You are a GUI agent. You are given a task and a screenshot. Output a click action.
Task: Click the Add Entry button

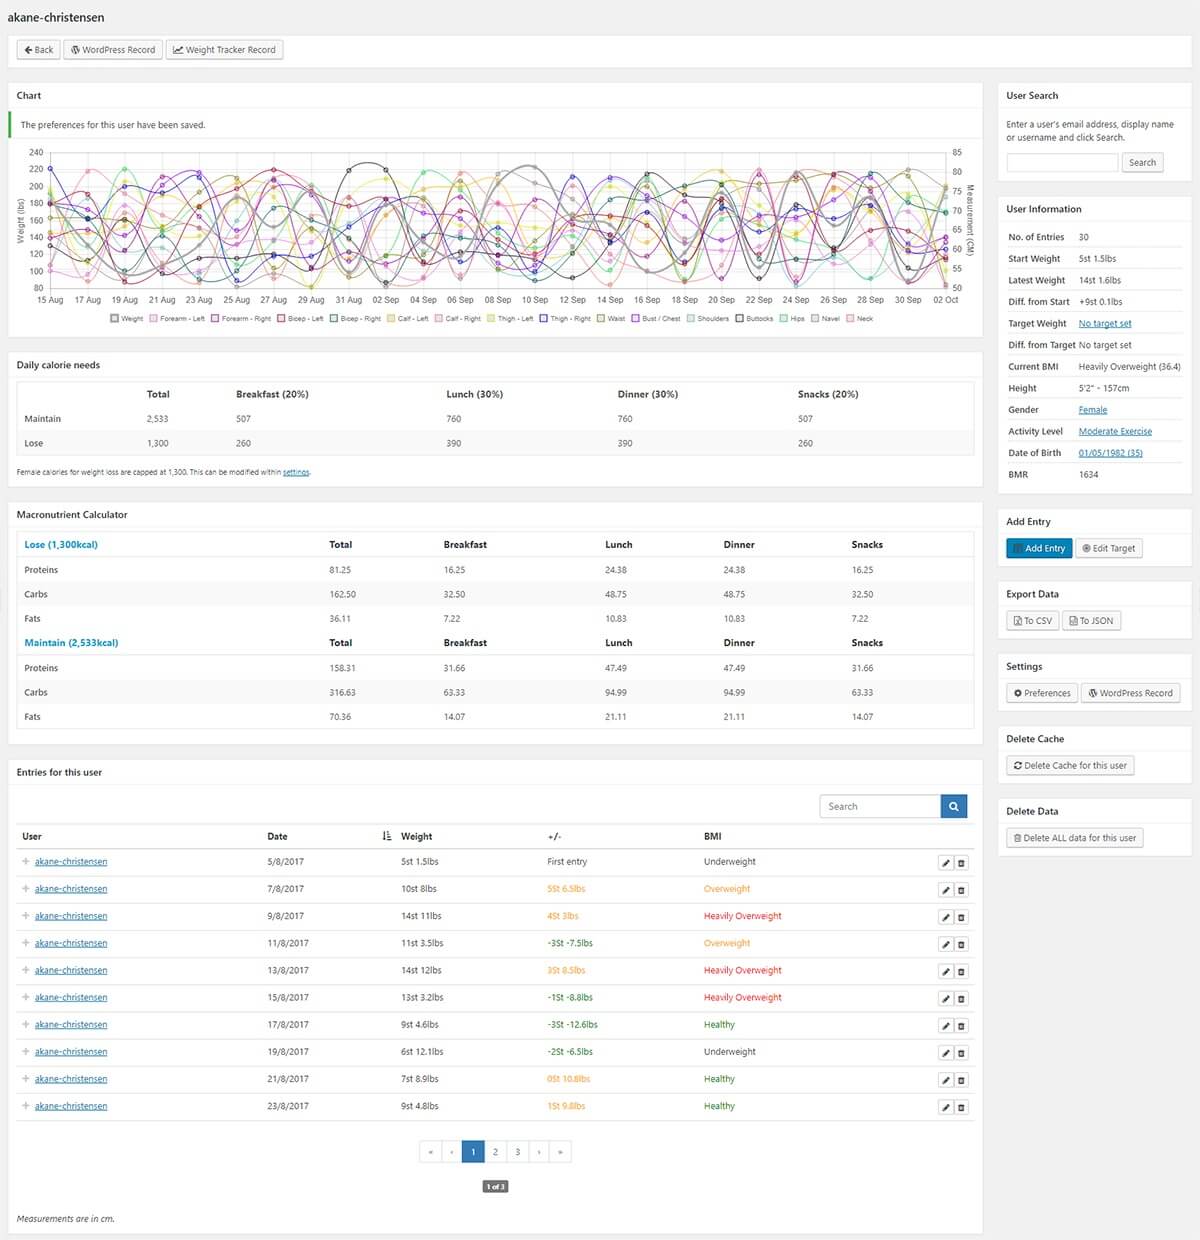1039,548
